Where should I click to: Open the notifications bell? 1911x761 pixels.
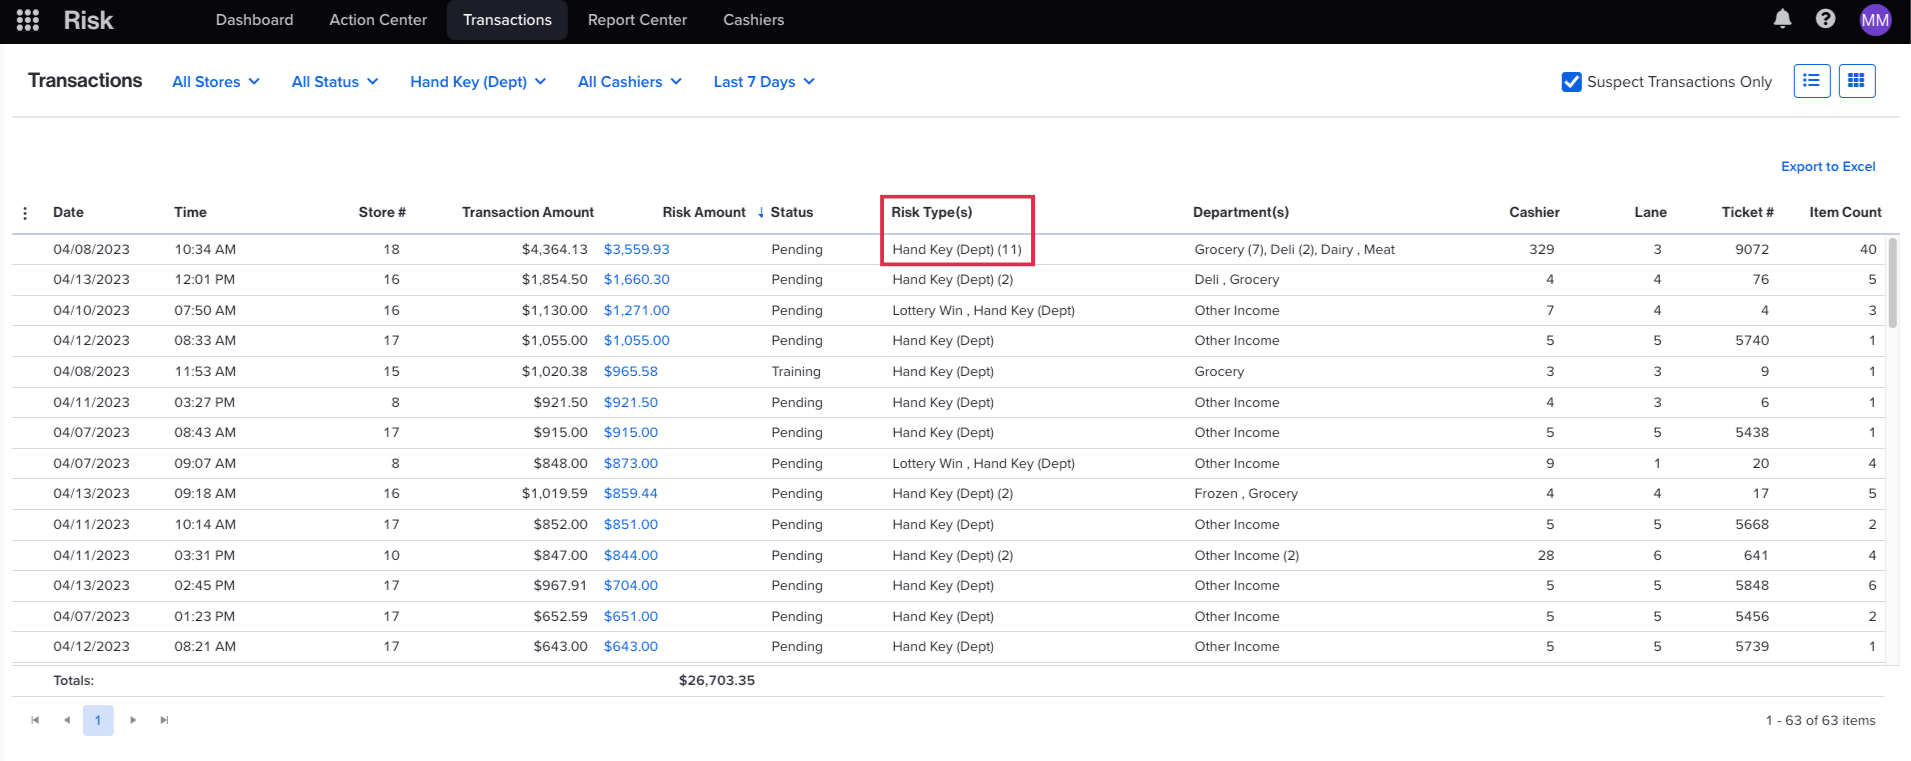[x=1782, y=19]
